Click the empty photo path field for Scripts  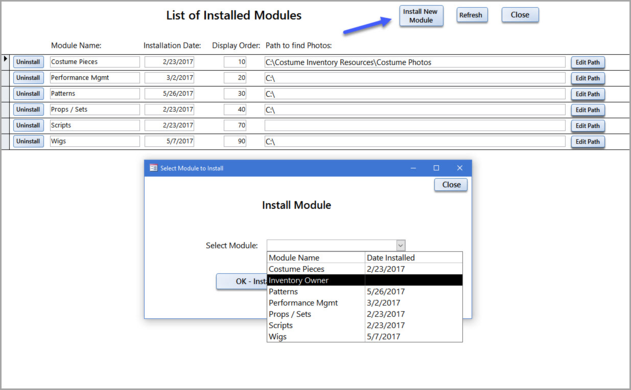pyautogui.click(x=415, y=126)
